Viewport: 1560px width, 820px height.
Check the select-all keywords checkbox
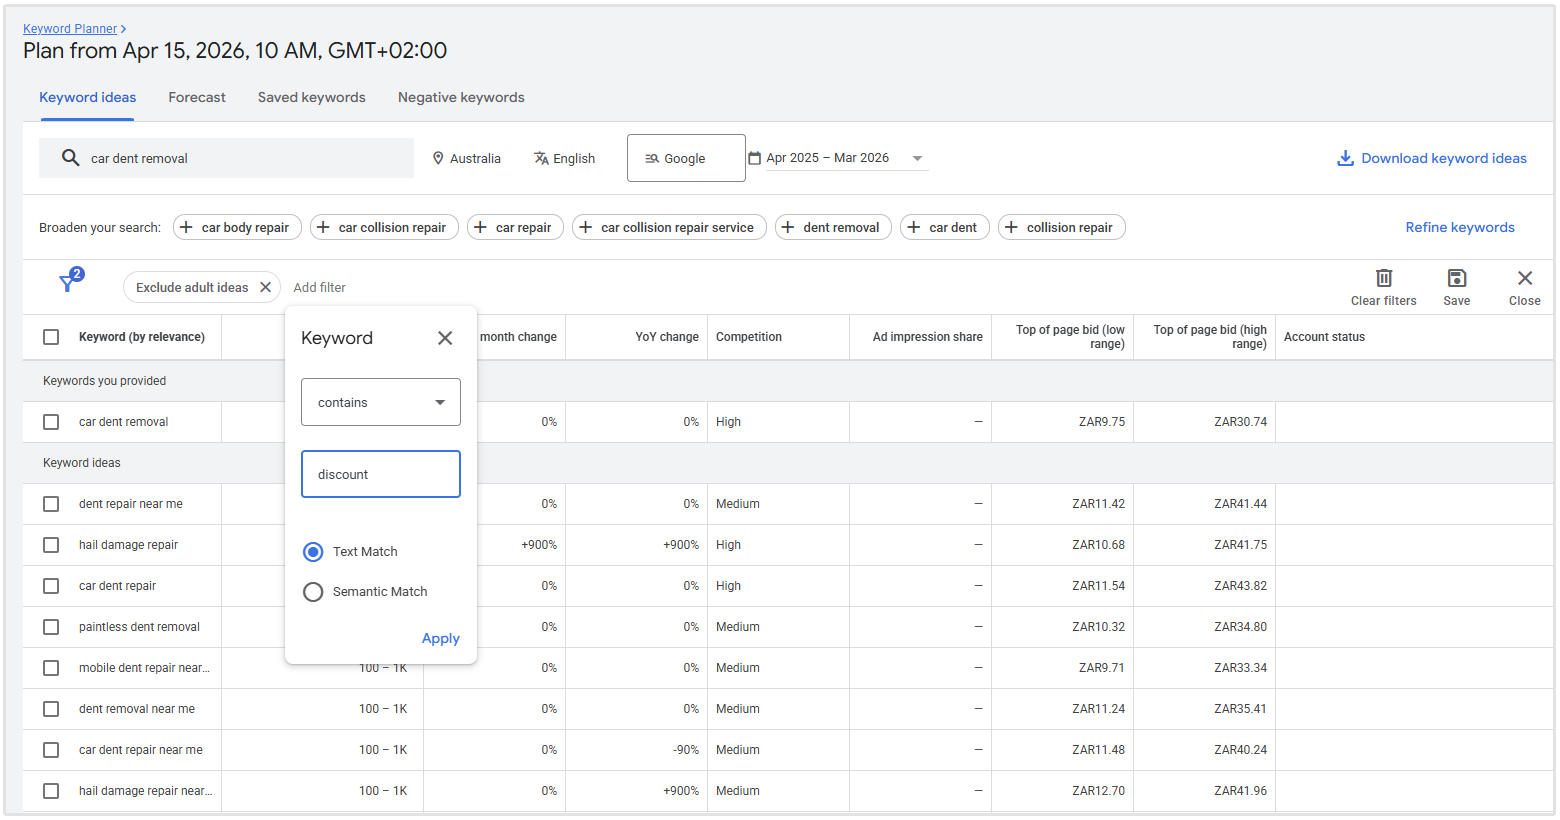tap(51, 337)
